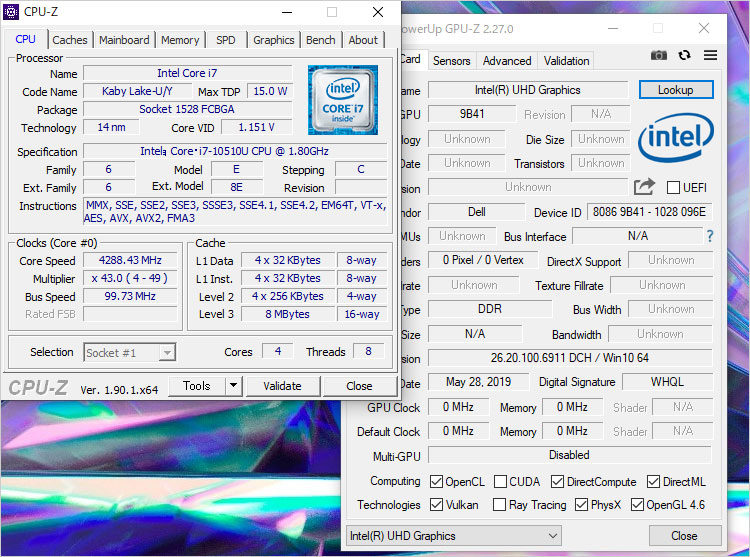Toggle the DirectCompute checkbox
Image resolution: width=750 pixels, height=557 pixels.
point(557,481)
